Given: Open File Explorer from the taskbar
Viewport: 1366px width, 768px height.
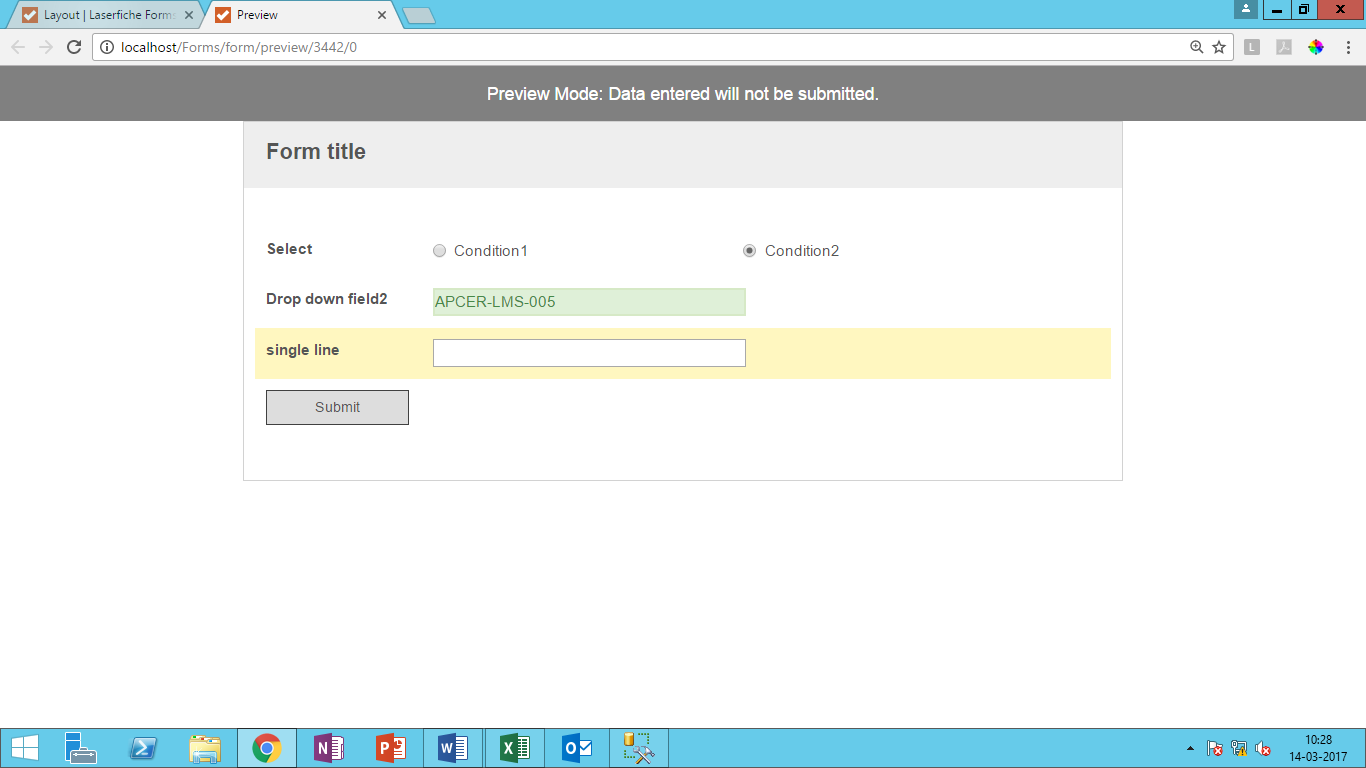Looking at the screenshot, I should pyautogui.click(x=205, y=748).
